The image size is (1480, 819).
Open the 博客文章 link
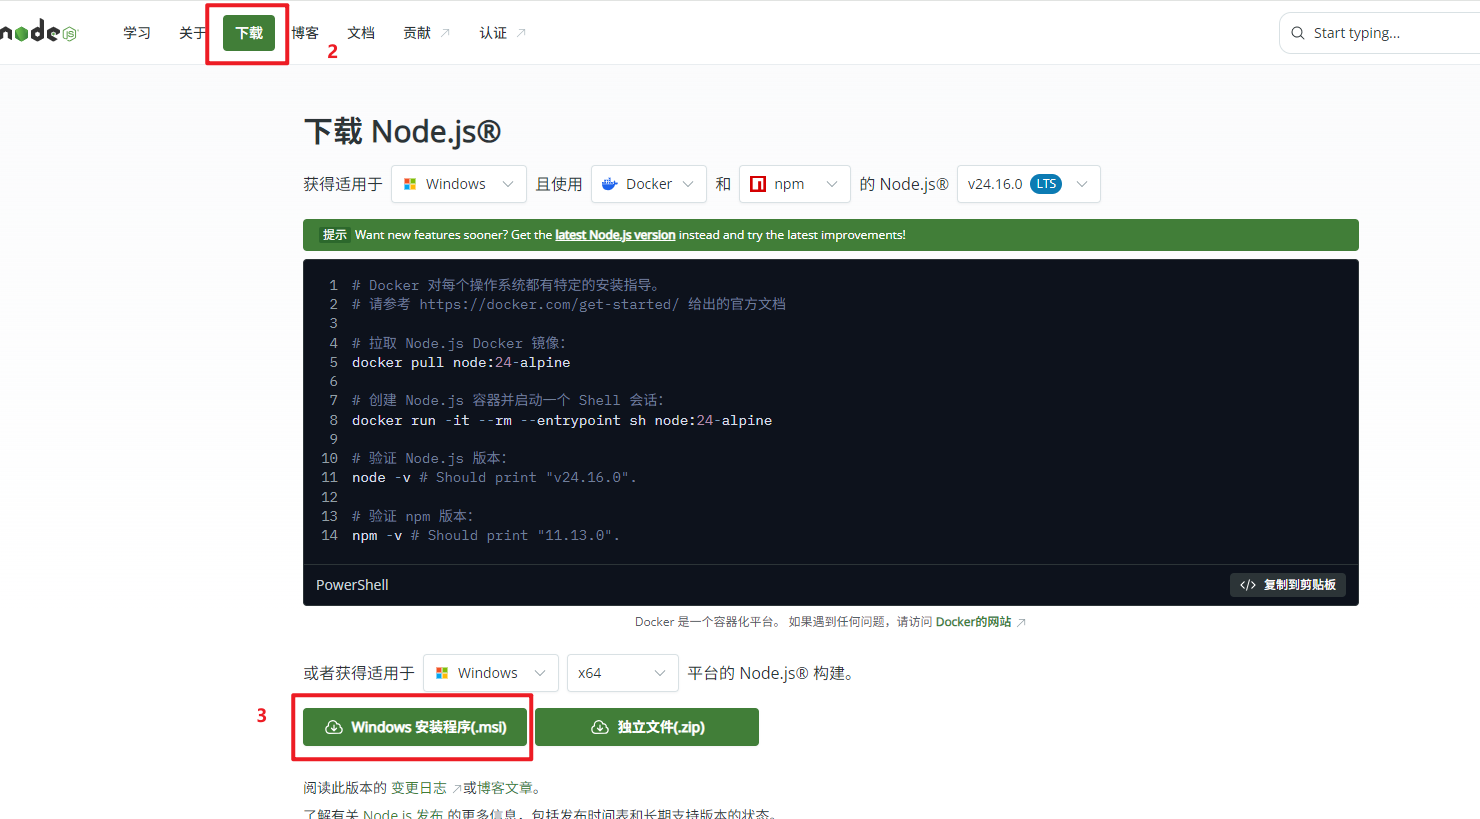tap(505, 788)
